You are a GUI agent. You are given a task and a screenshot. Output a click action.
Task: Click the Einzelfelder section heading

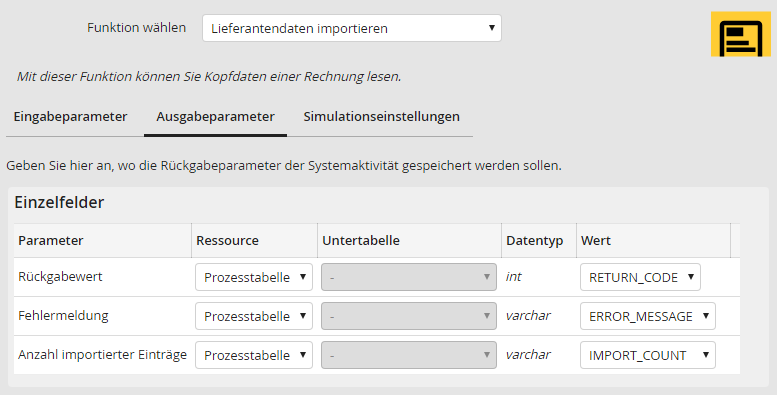point(59,202)
